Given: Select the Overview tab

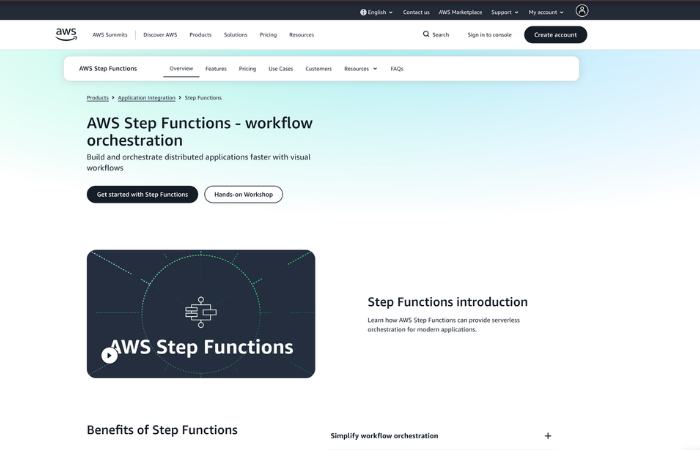Looking at the screenshot, I should coord(181,69).
